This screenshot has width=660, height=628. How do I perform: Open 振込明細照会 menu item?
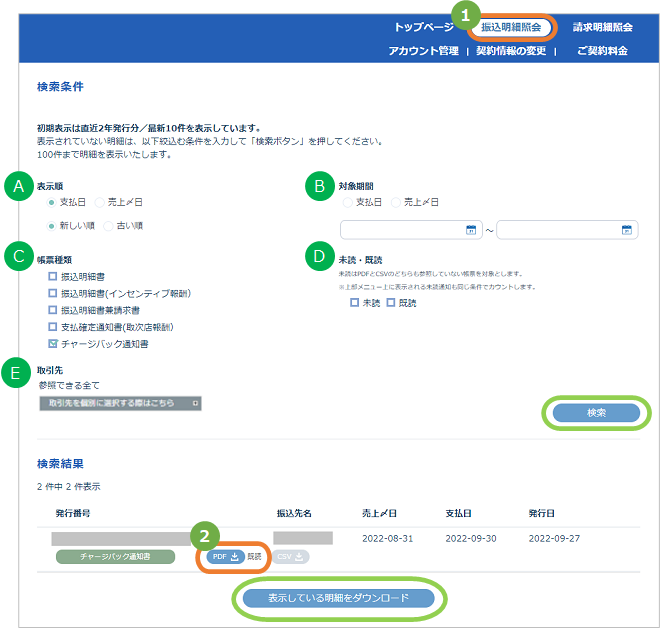[x=511, y=27]
